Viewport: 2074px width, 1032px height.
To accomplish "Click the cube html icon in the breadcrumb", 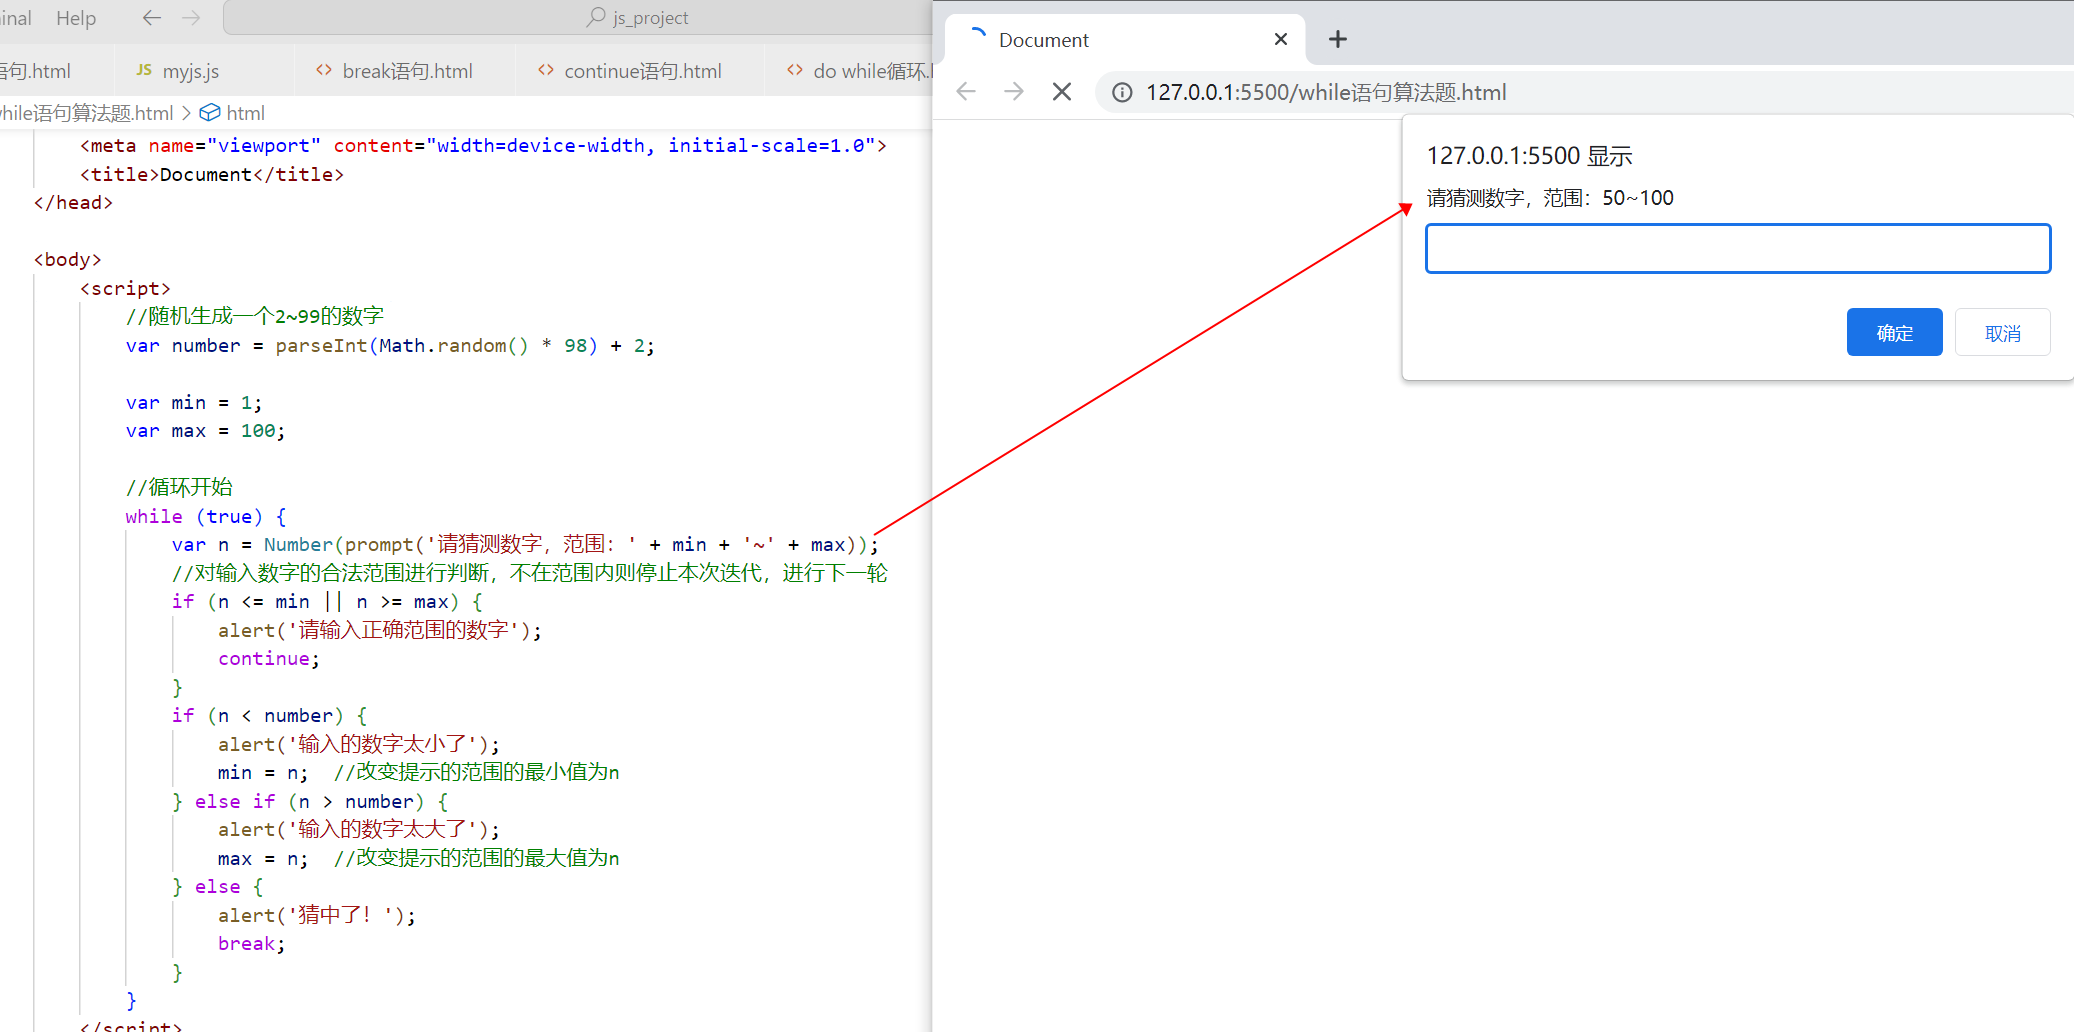I will point(210,112).
